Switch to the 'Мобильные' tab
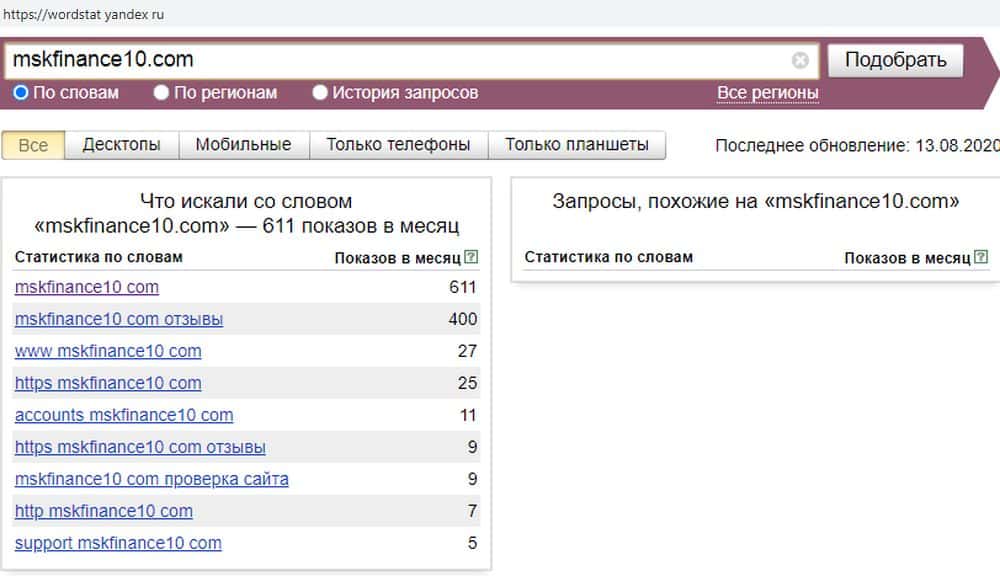This screenshot has height=576, width=1000. point(243,145)
